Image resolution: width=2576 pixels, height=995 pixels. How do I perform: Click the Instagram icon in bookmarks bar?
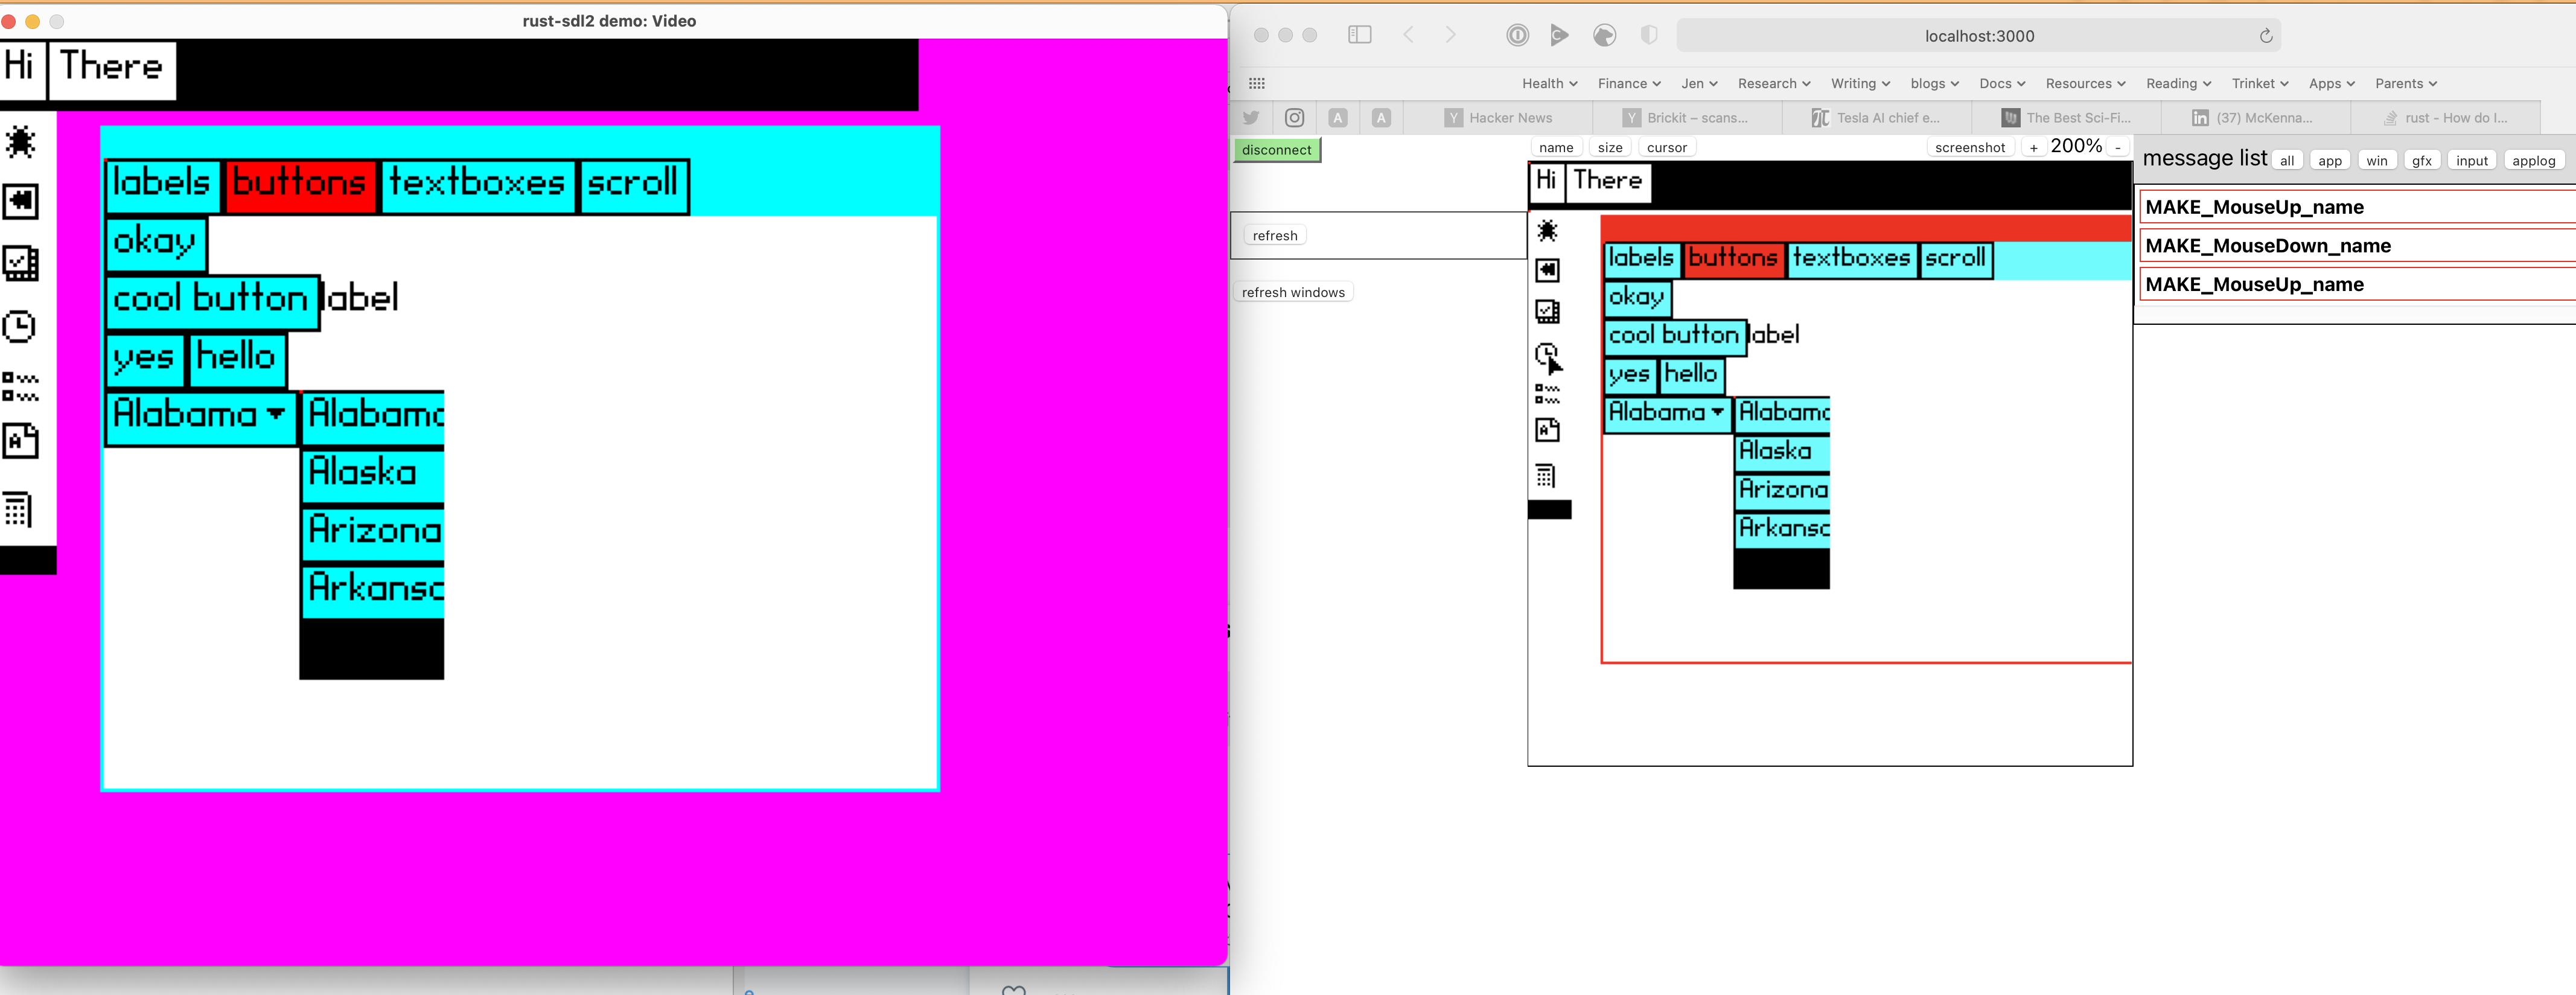click(1294, 118)
